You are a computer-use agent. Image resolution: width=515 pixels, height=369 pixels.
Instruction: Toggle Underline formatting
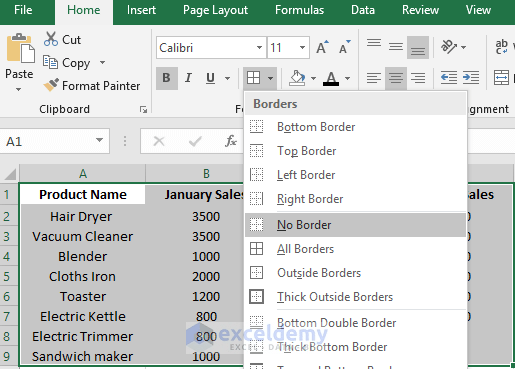(x=210, y=78)
